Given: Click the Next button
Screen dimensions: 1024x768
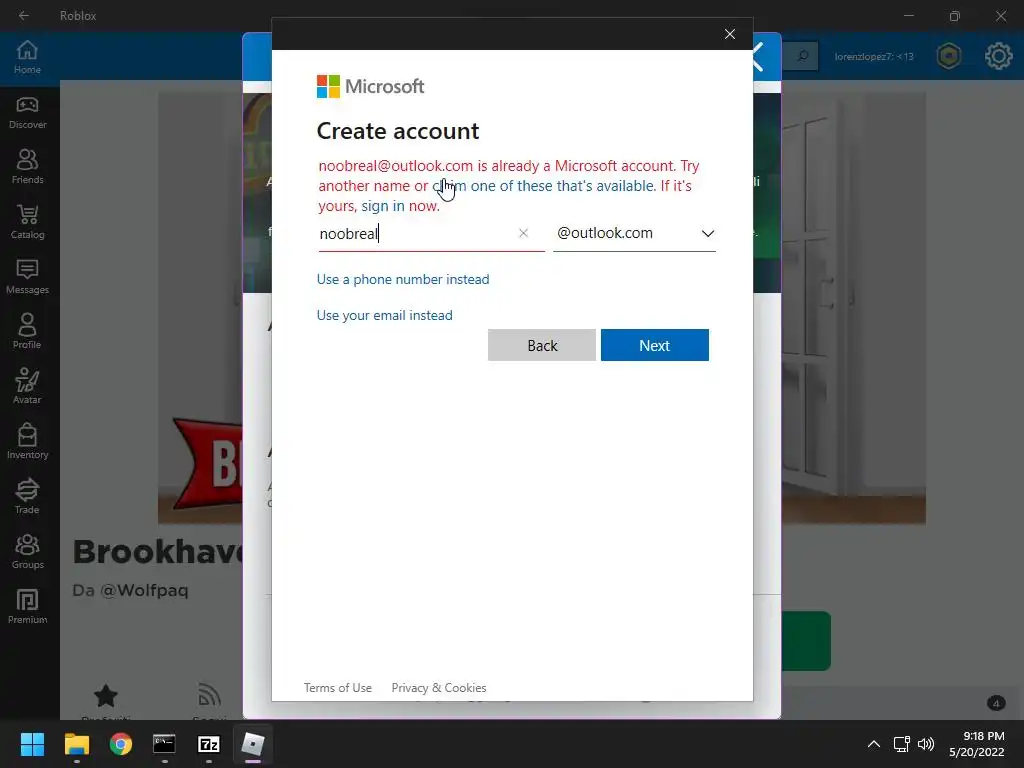Looking at the screenshot, I should click(x=654, y=345).
